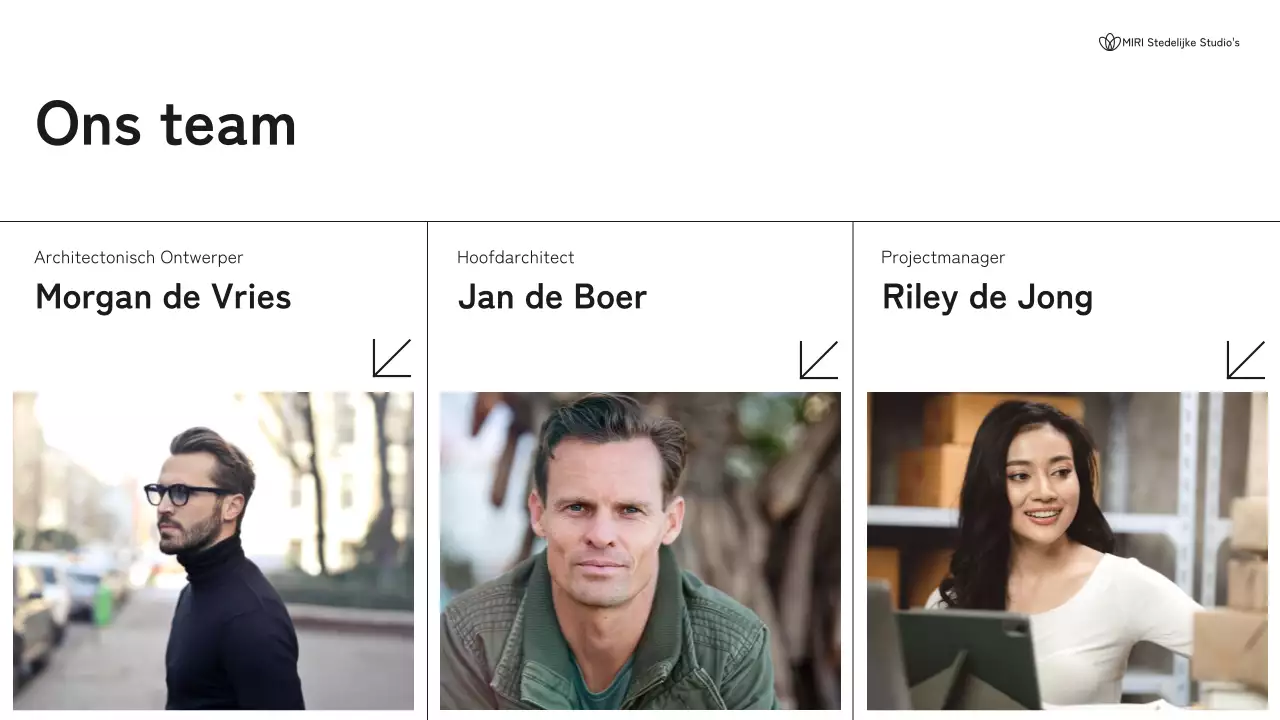The height and width of the screenshot is (720, 1280).
Task: Select the Projectmanager role label
Action: coord(942,257)
